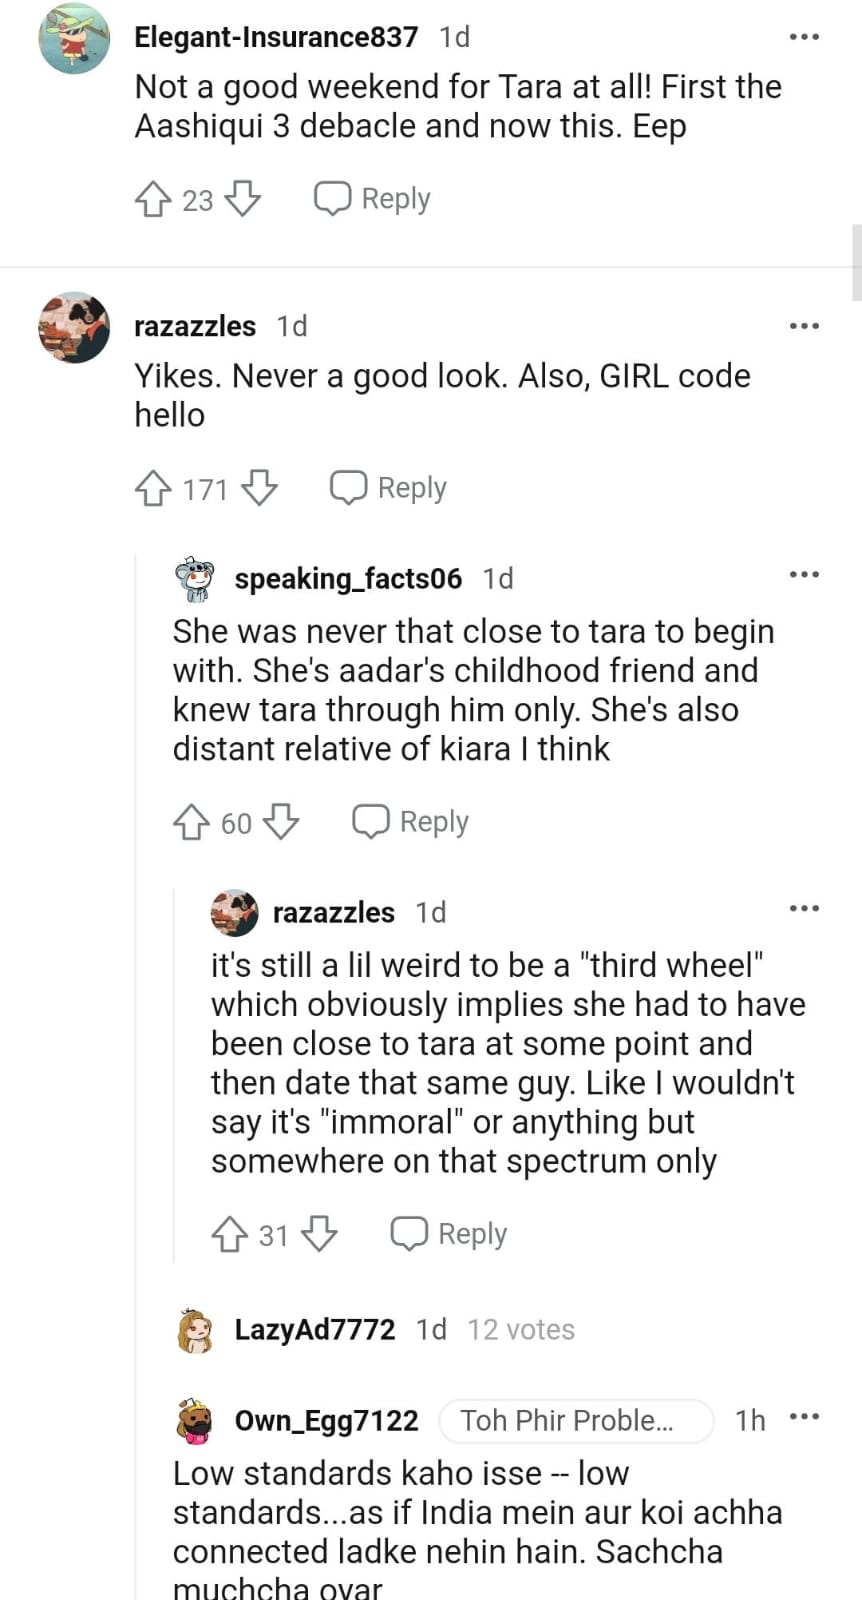The height and width of the screenshot is (1600, 862).
Task: Reply to razazzles' comment with 171 votes
Action: [389, 488]
